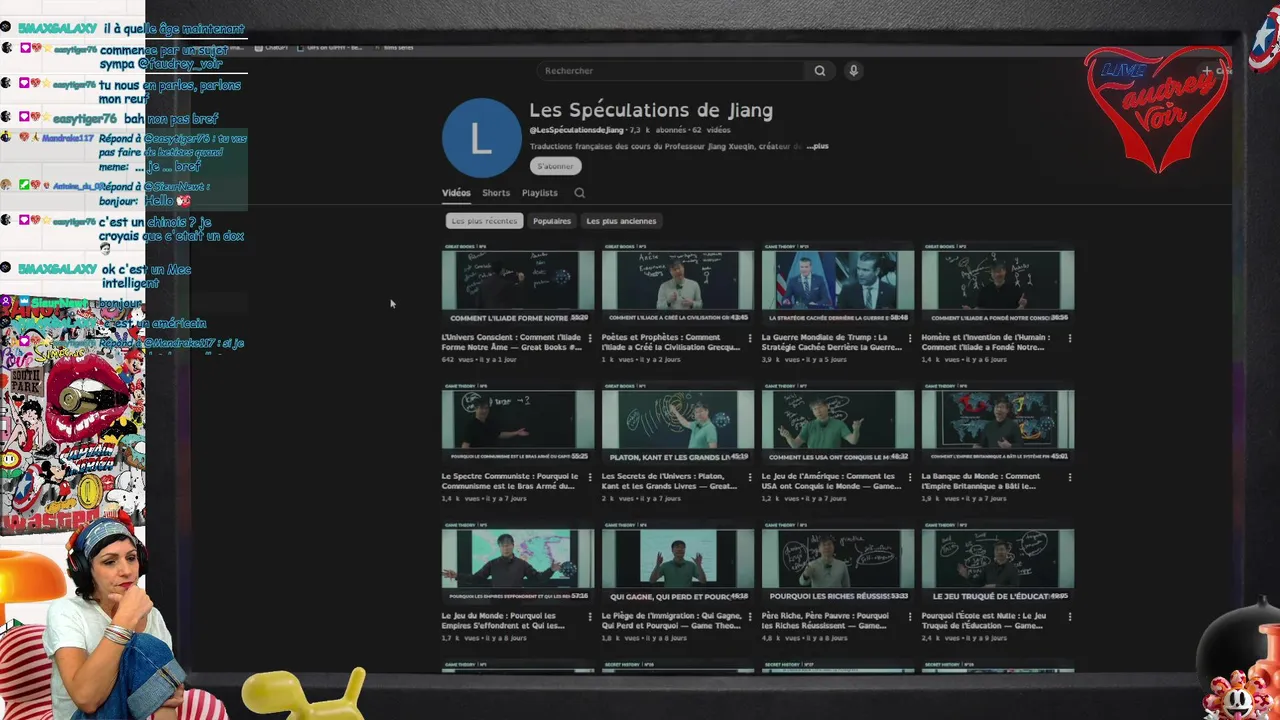Image resolution: width=1280 pixels, height=720 pixels.
Task: Switch to the Shorts tab
Action: (496, 193)
